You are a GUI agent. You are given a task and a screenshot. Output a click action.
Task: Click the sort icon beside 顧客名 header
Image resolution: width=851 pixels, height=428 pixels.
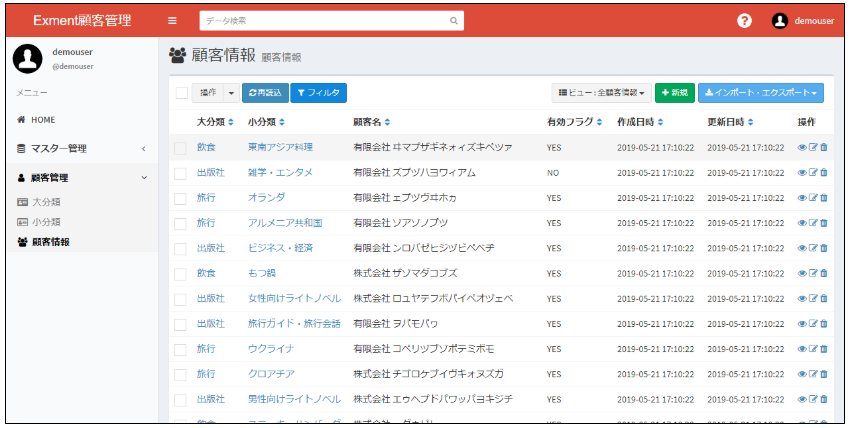(x=387, y=122)
